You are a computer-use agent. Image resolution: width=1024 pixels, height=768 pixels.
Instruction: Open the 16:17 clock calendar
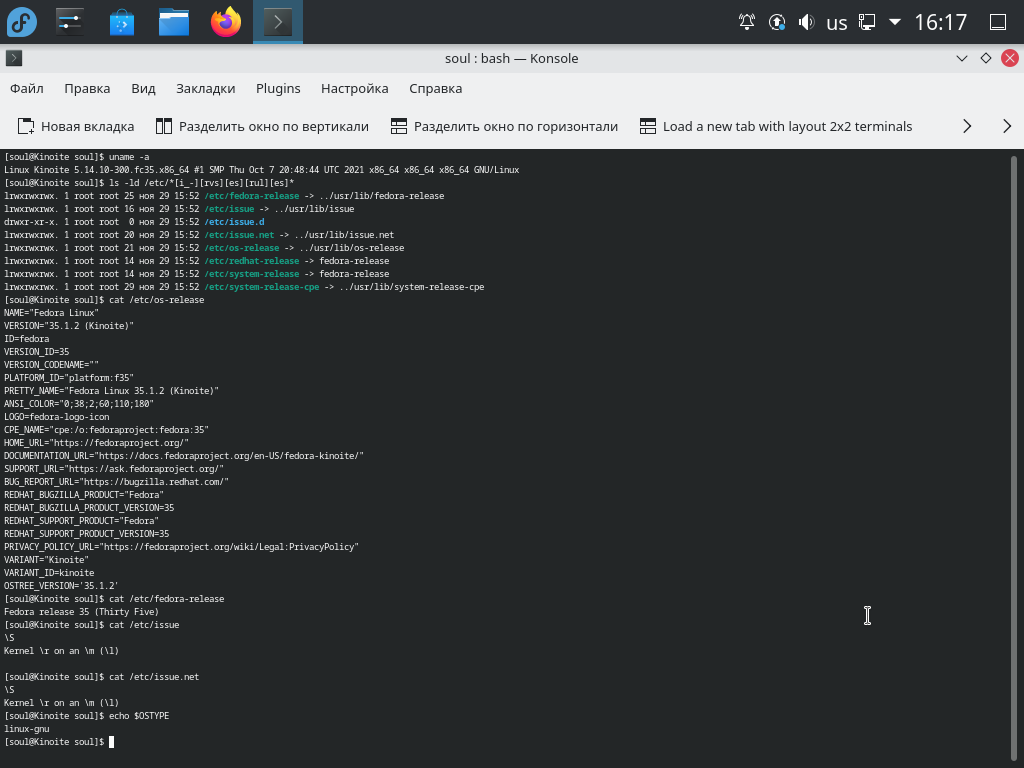point(940,22)
